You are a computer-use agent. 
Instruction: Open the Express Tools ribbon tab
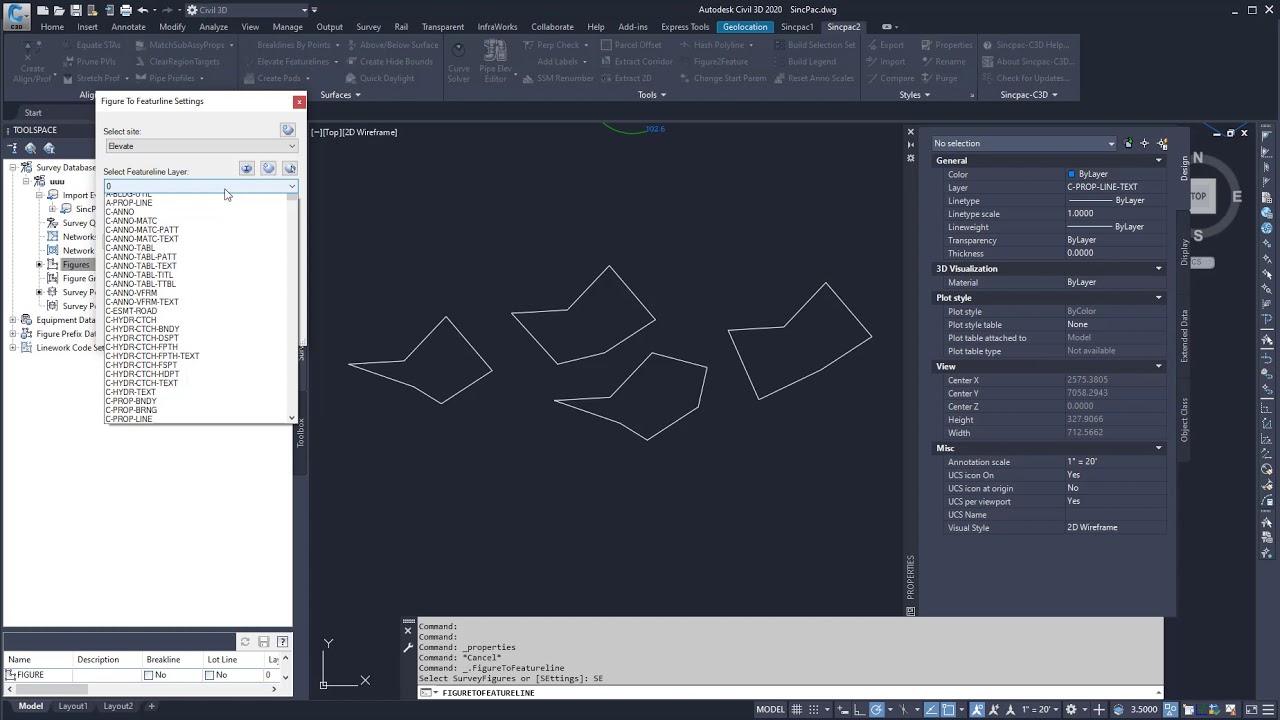coord(685,27)
